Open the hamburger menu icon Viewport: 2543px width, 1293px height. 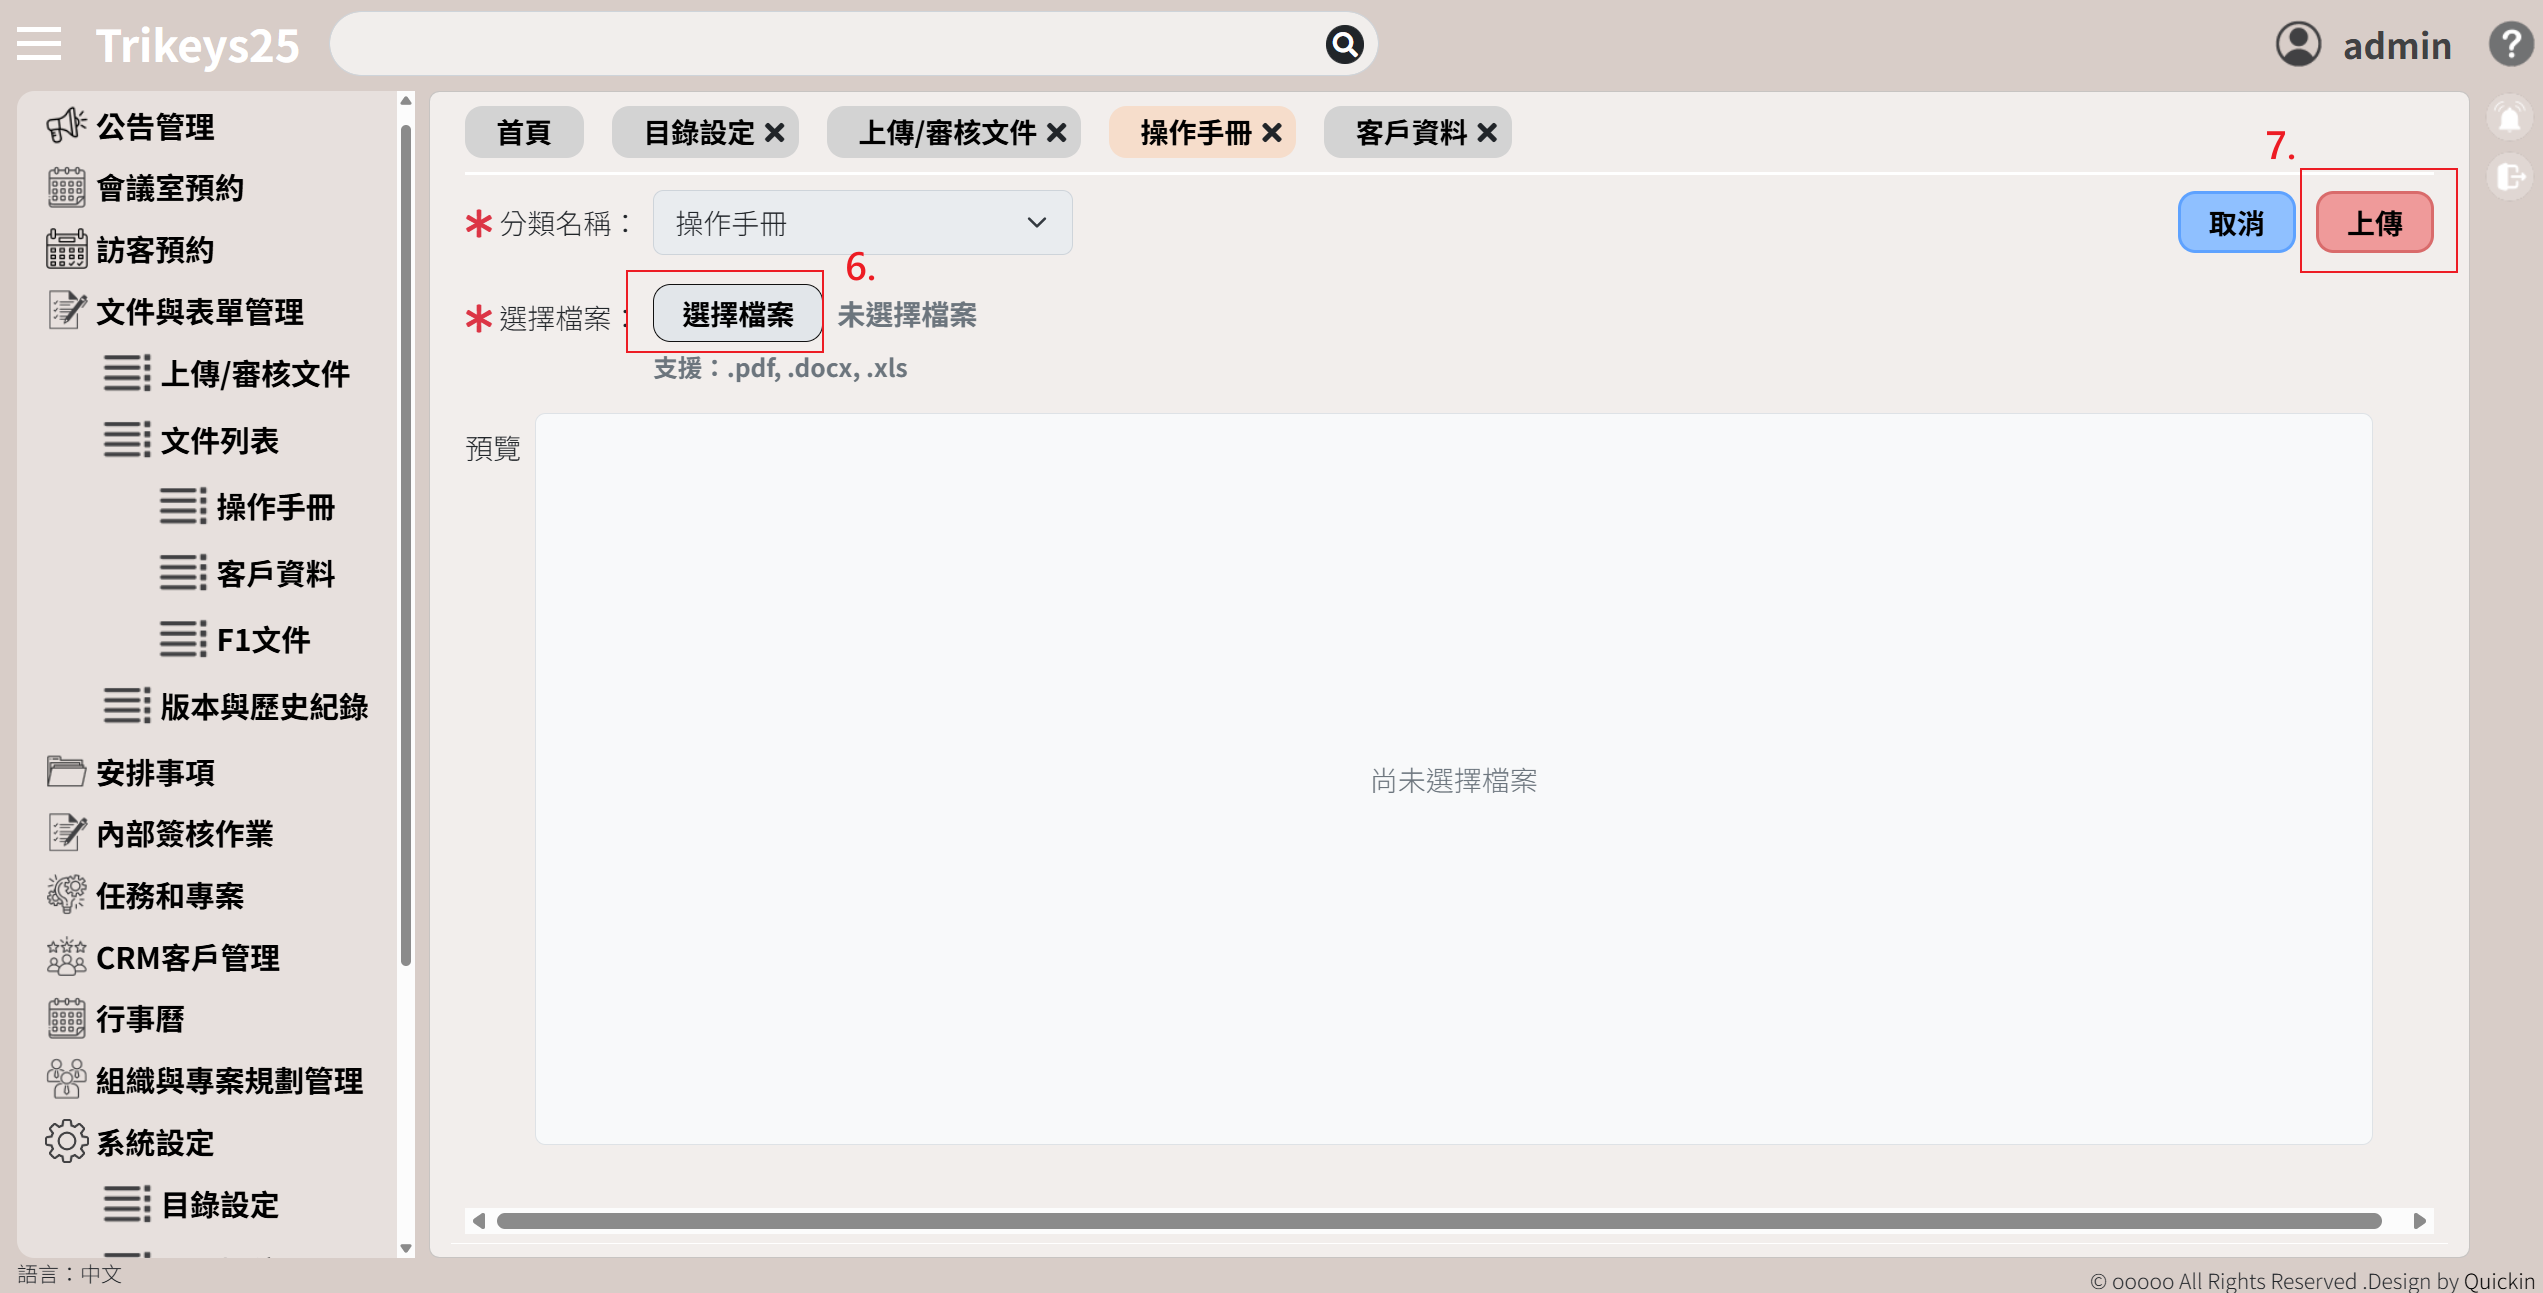(39, 44)
